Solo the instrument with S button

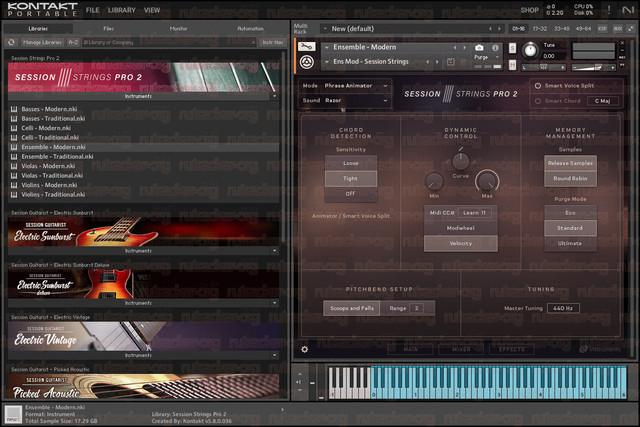[x=512, y=48]
